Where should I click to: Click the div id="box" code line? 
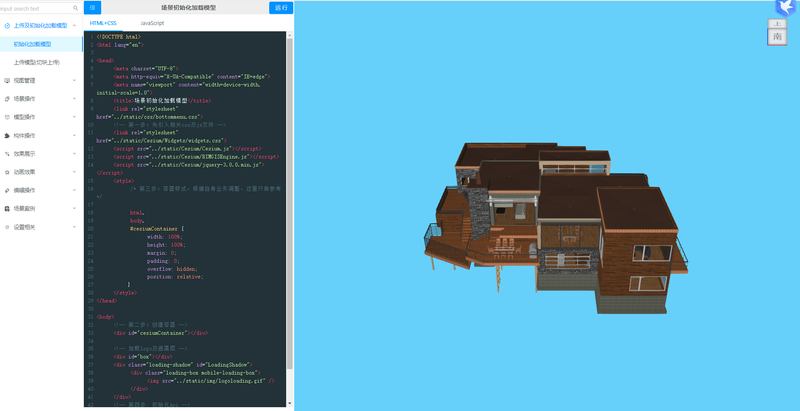coord(143,357)
